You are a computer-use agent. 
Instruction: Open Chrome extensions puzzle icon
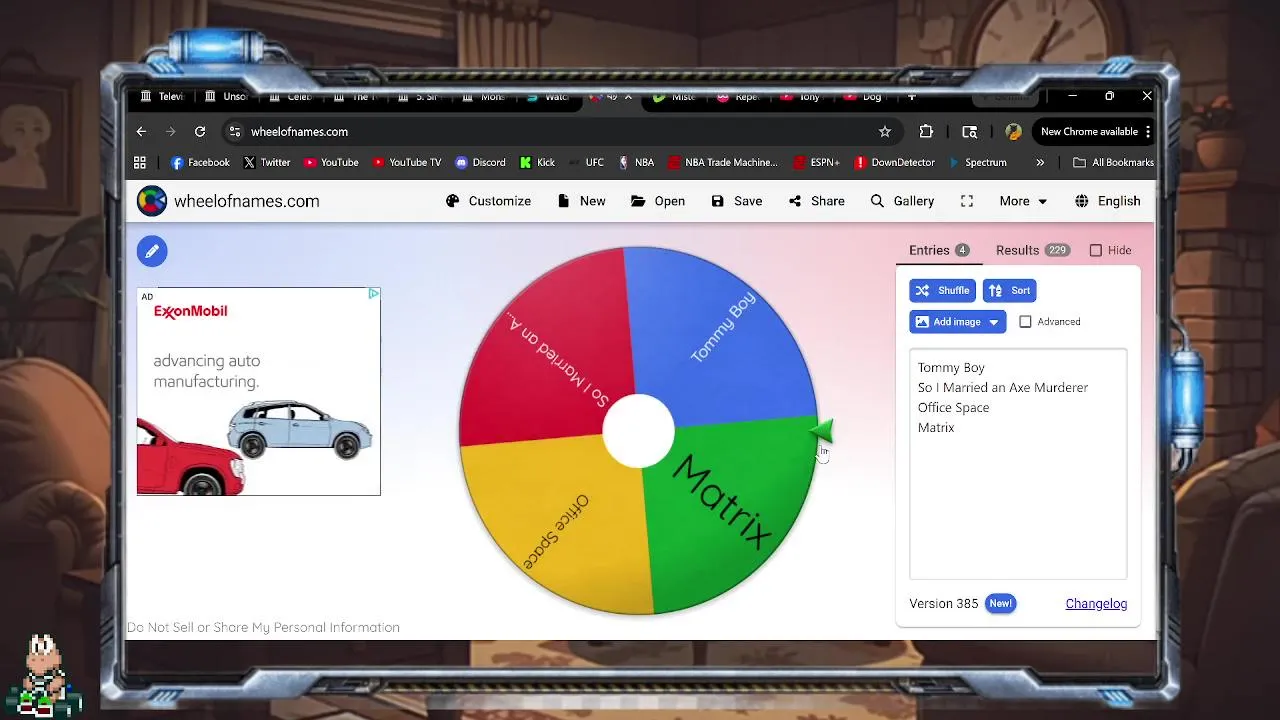coord(926,132)
